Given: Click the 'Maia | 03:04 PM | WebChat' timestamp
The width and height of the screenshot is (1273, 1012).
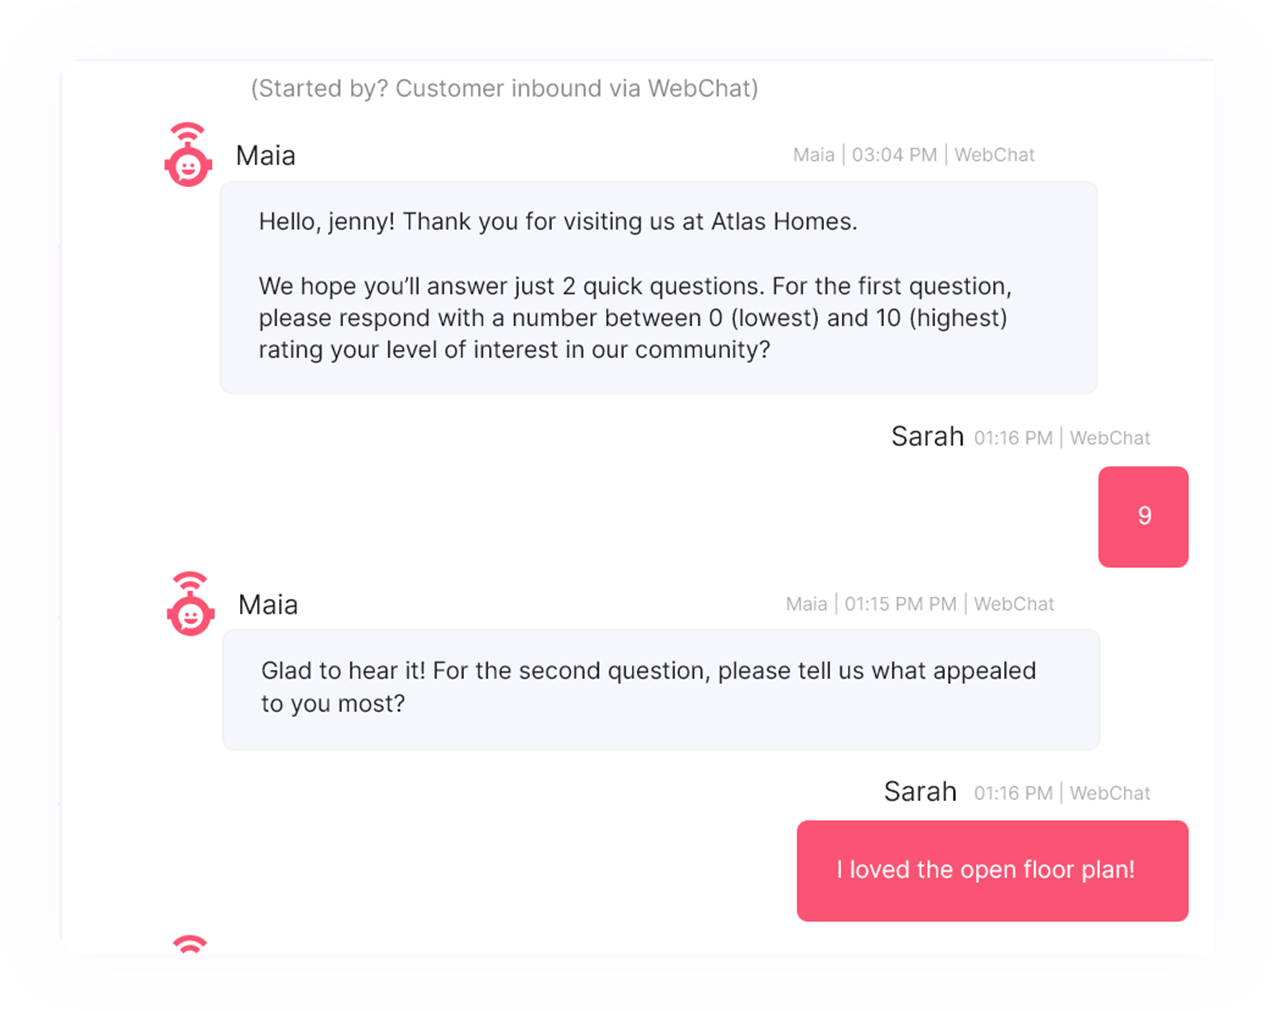Looking at the screenshot, I should pyautogui.click(x=913, y=155).
